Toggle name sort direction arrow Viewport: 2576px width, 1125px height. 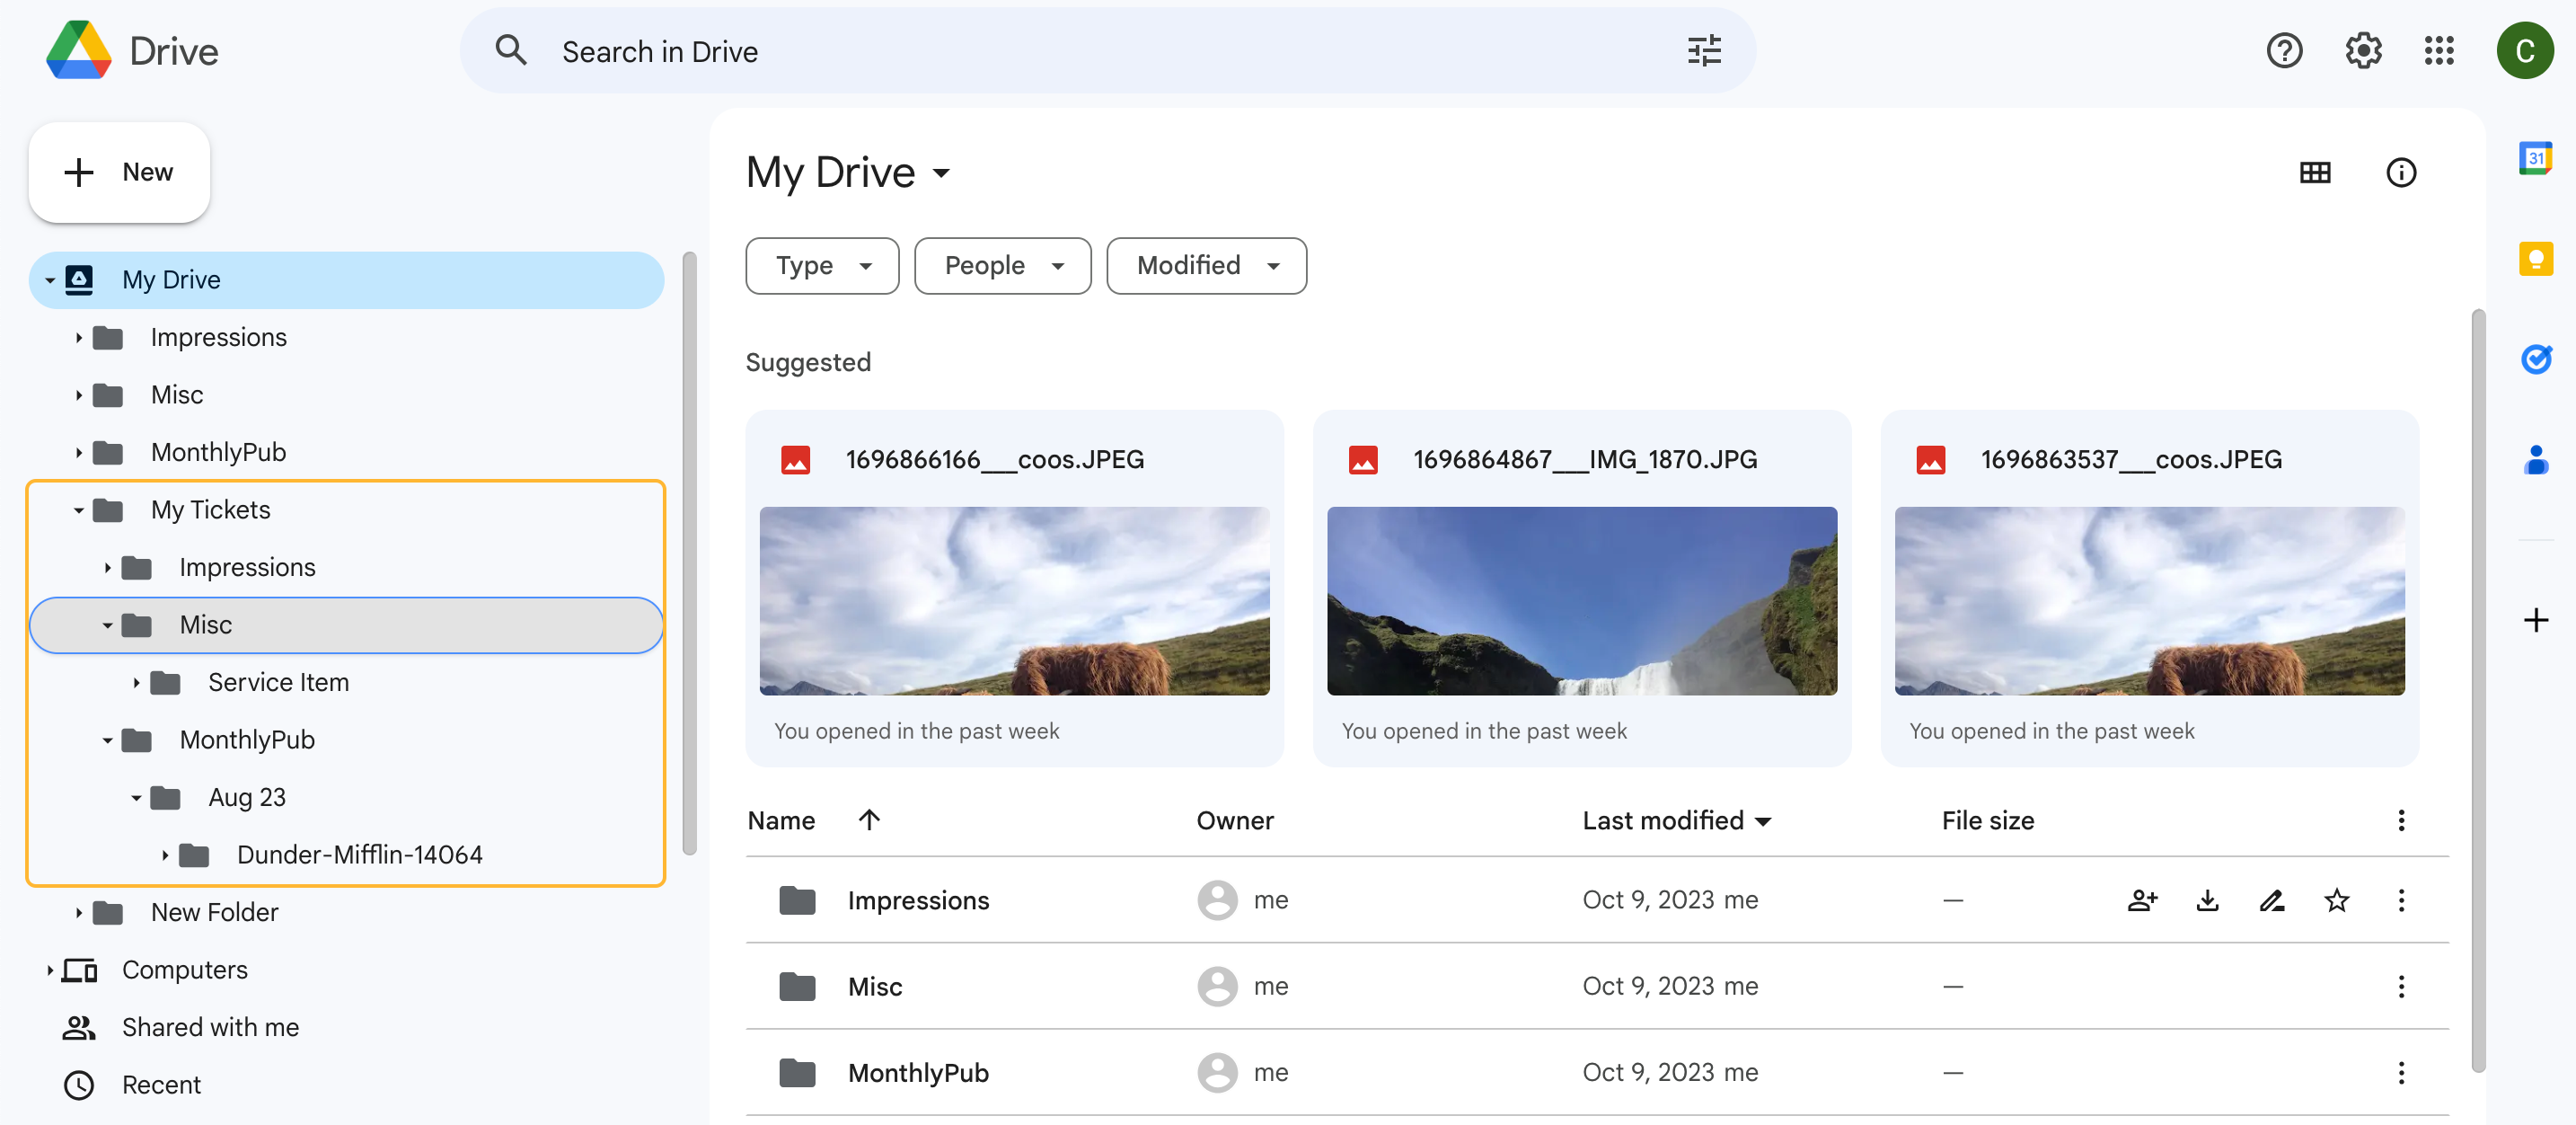[x=869, y=820]
